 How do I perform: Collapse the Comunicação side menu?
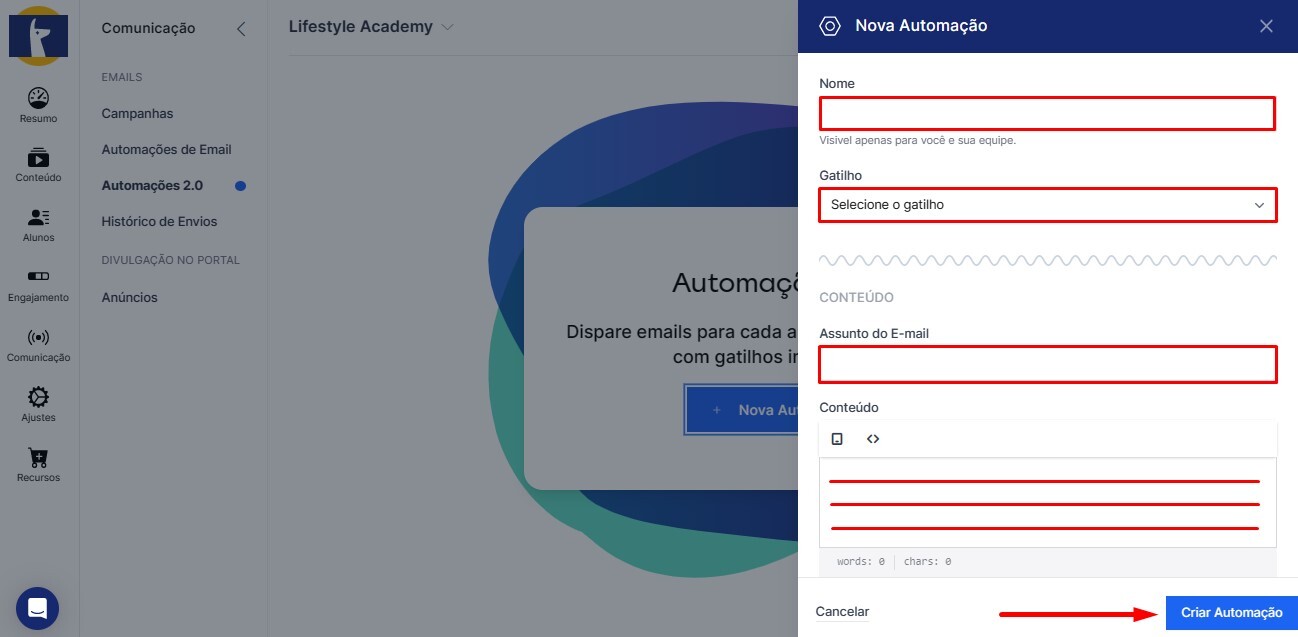click(x=240, y=29)
